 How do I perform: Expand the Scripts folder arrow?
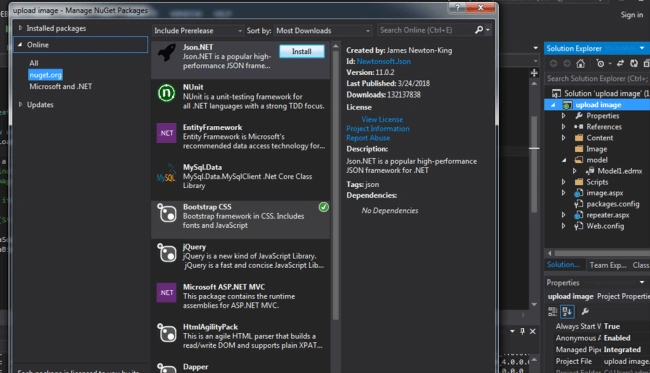click(x=563, y=182)
